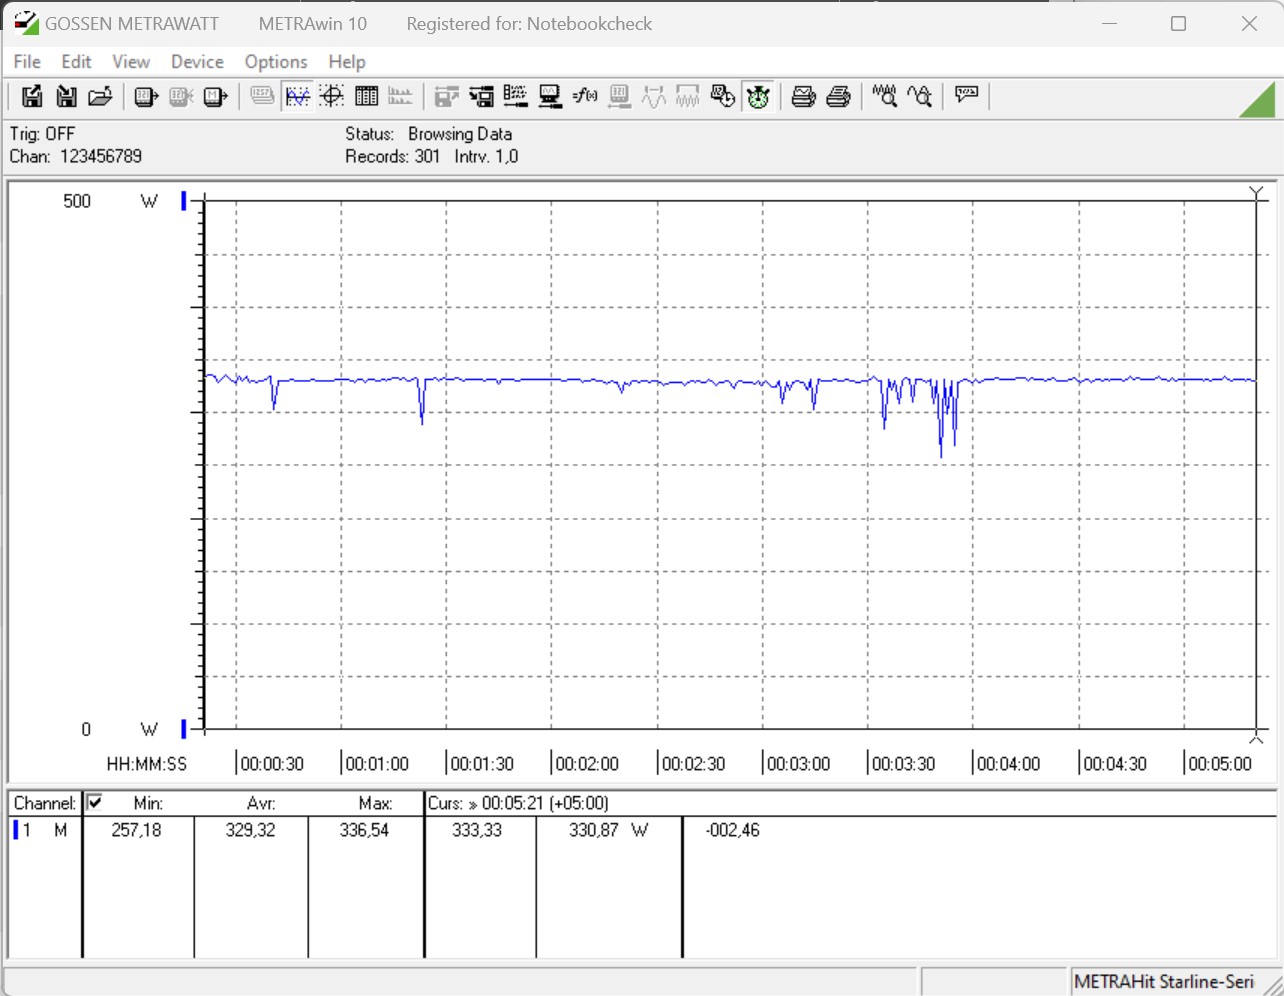The height and width of the screenshot is (996, 1284).
Task: Click the blue marker next to 0 W
Action: coord(184,729)
